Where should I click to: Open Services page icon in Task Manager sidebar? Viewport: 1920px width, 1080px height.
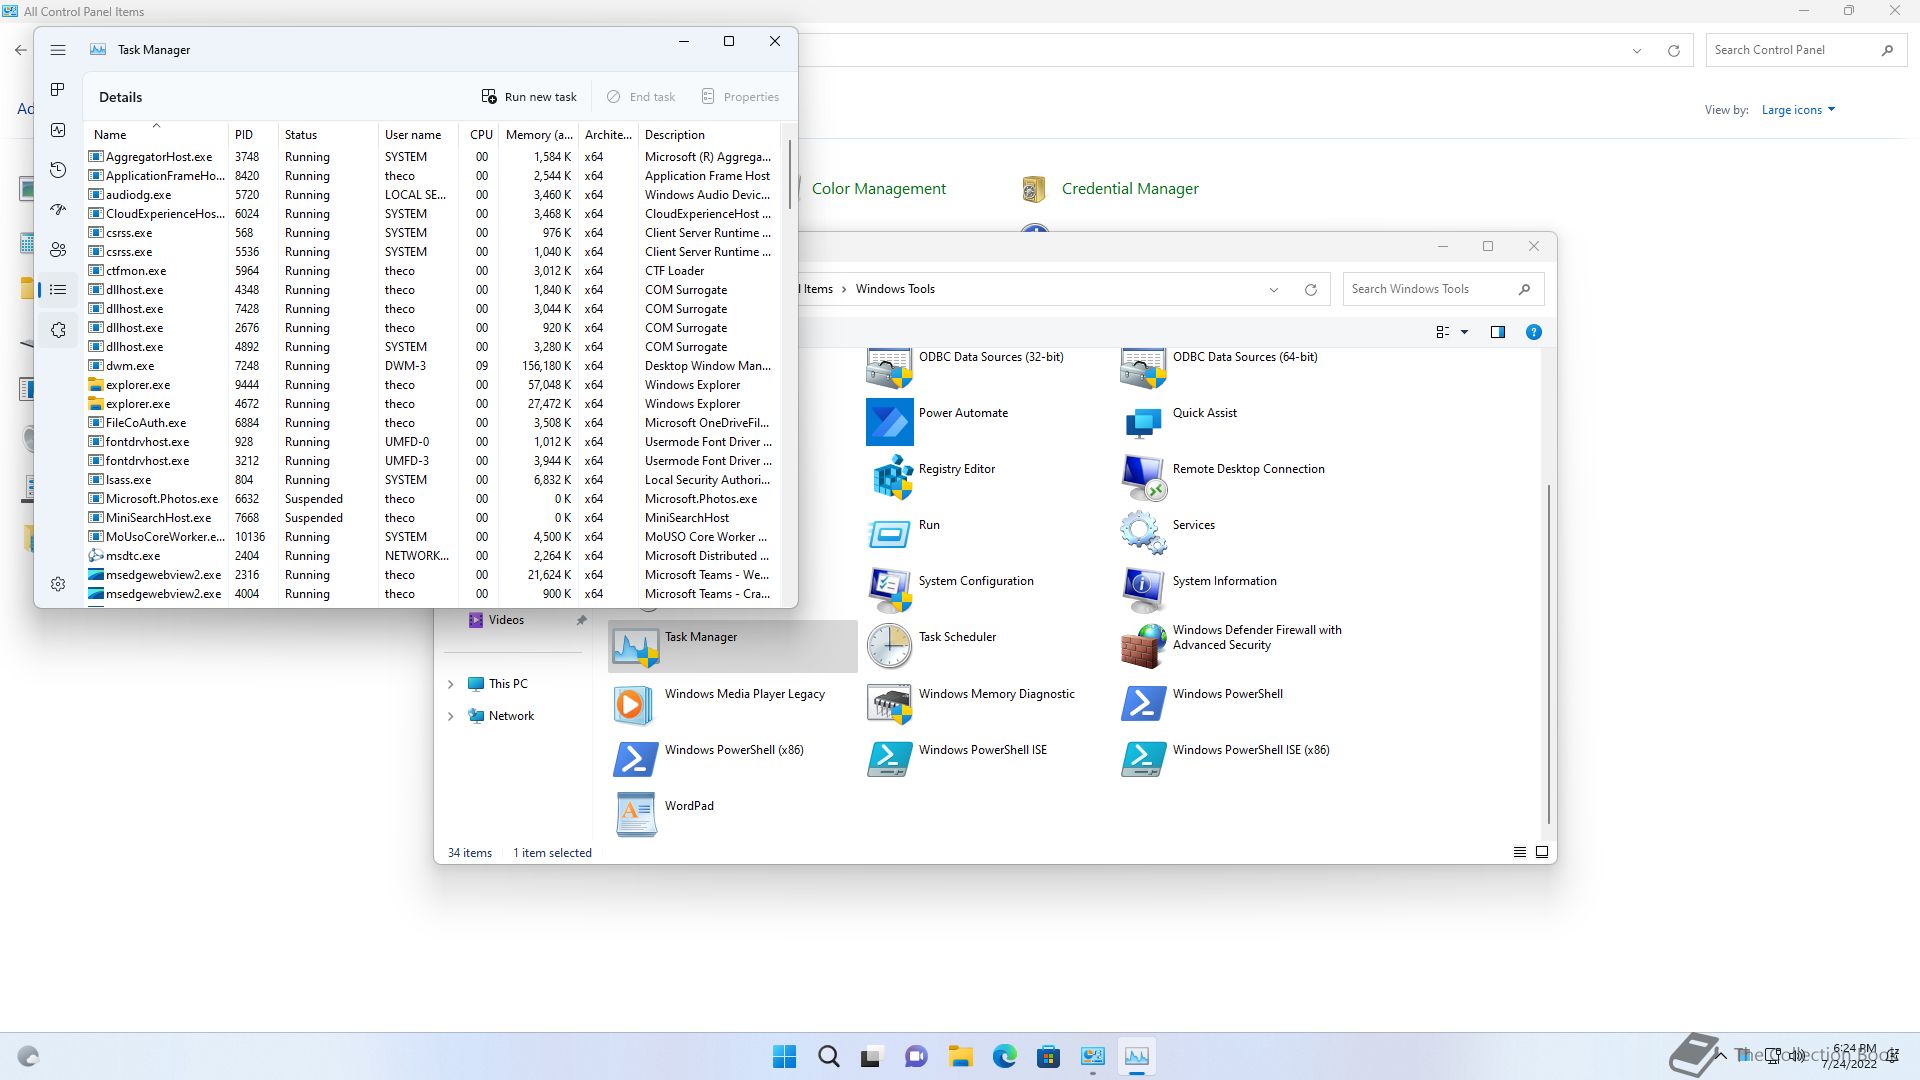[58, 330]
